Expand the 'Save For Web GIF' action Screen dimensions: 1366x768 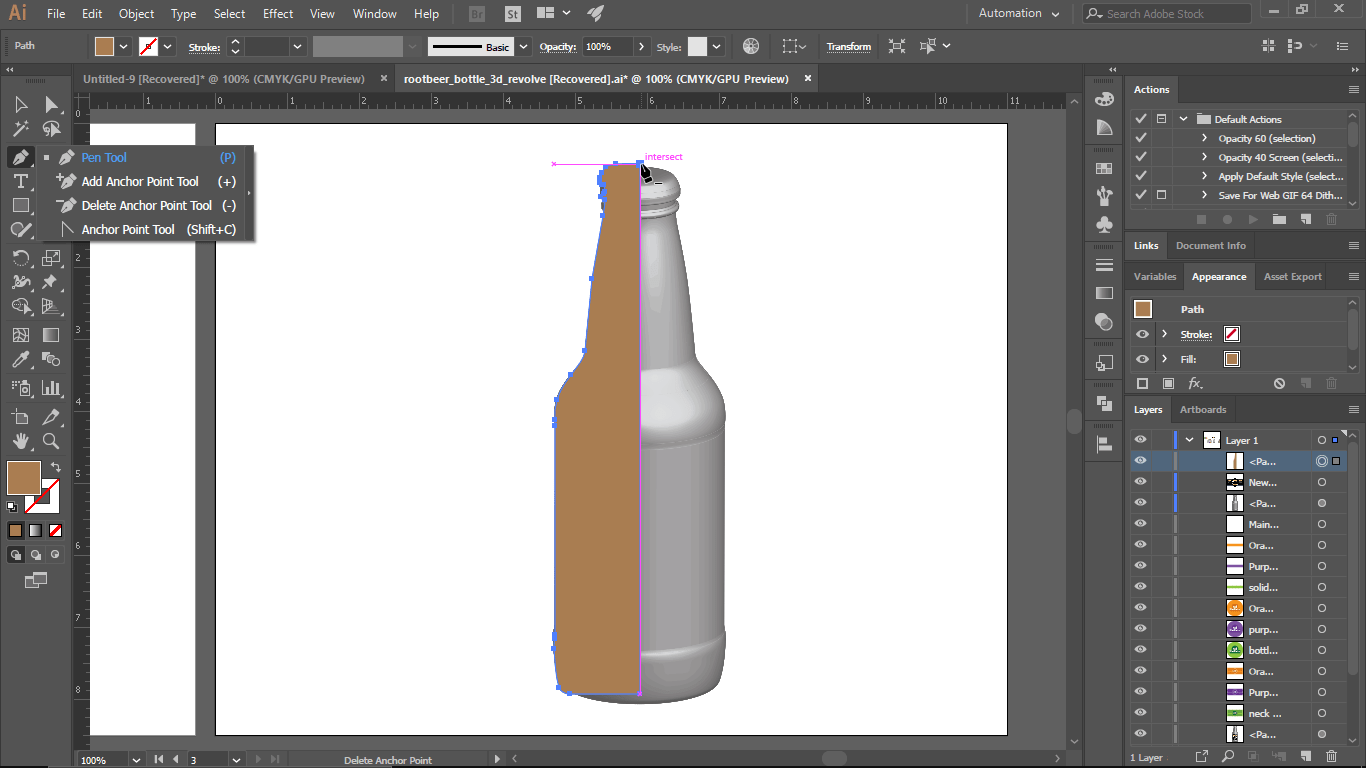(x=1204, y=195)
